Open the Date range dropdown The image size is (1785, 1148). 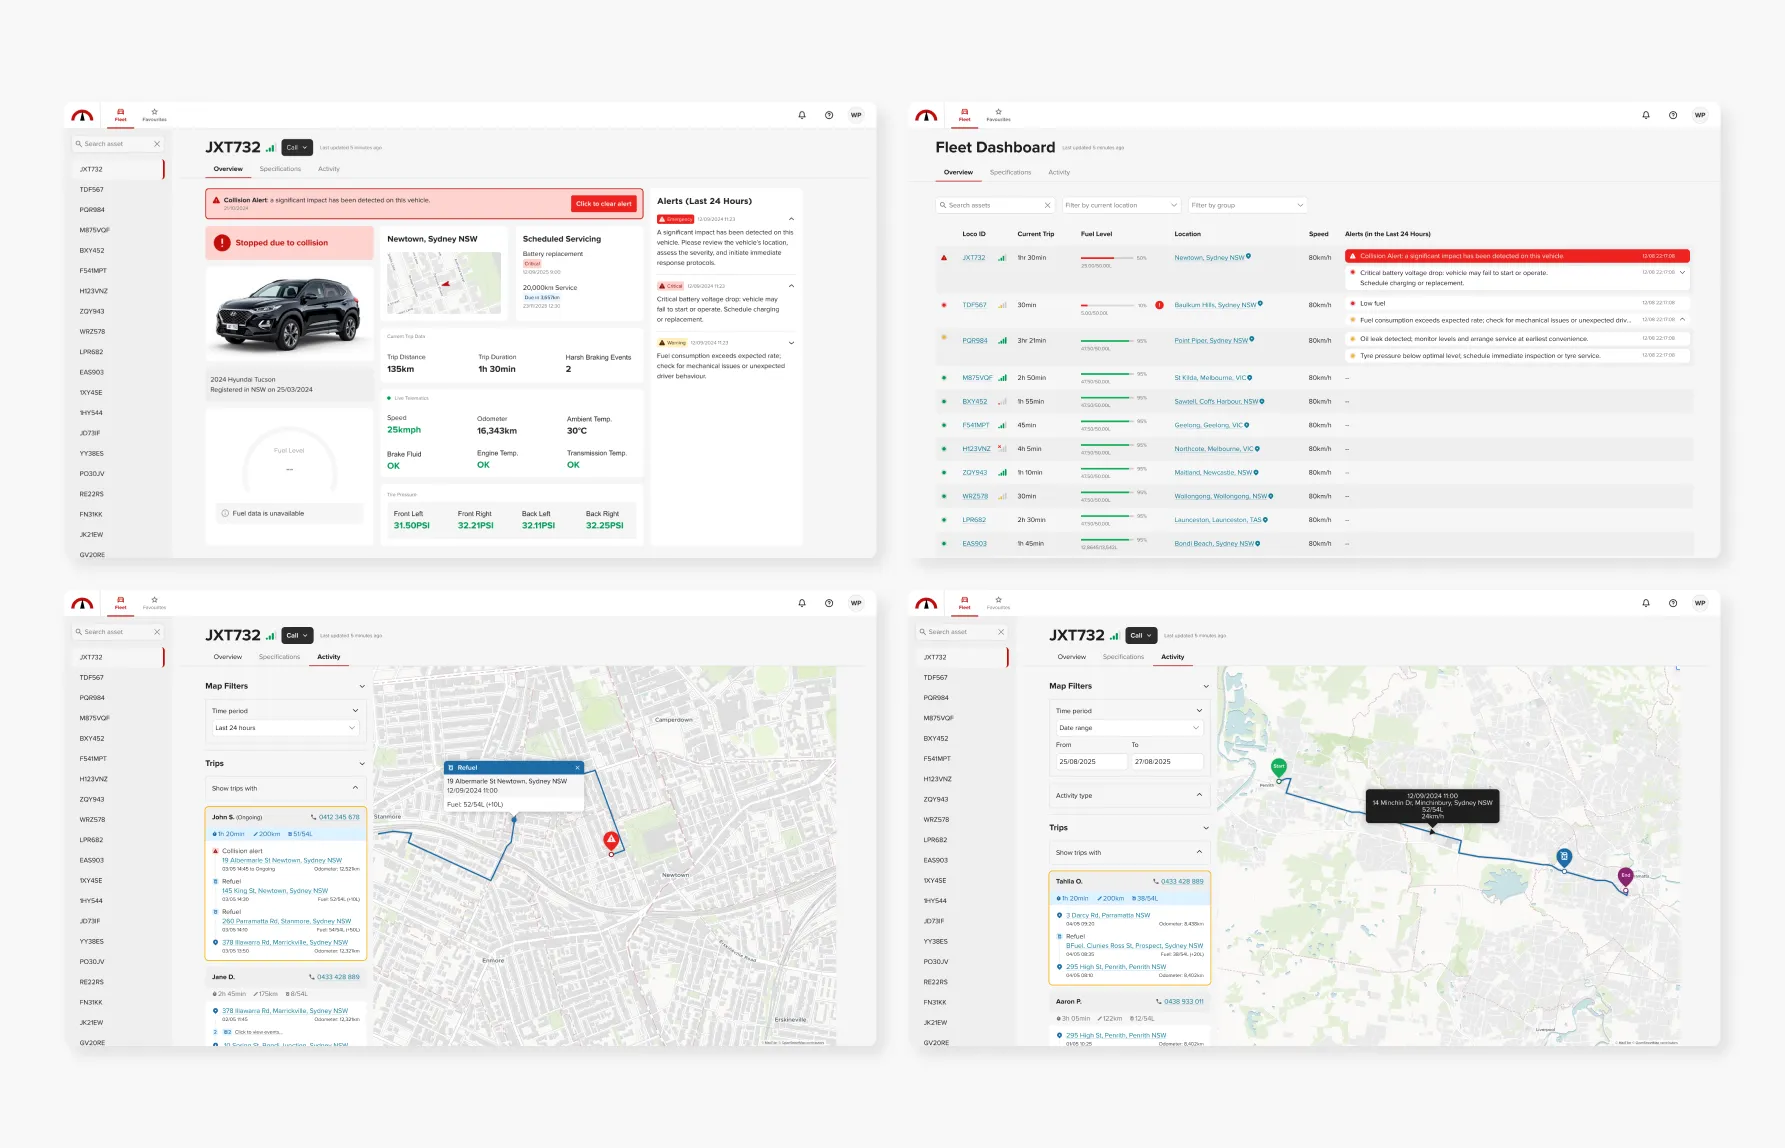[x=1130, y=728]
